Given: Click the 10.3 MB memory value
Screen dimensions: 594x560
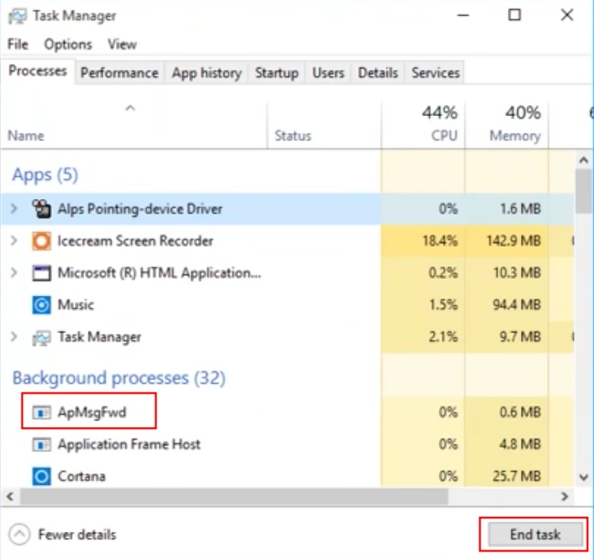Looking at the screenshot, I should (517, 273).
